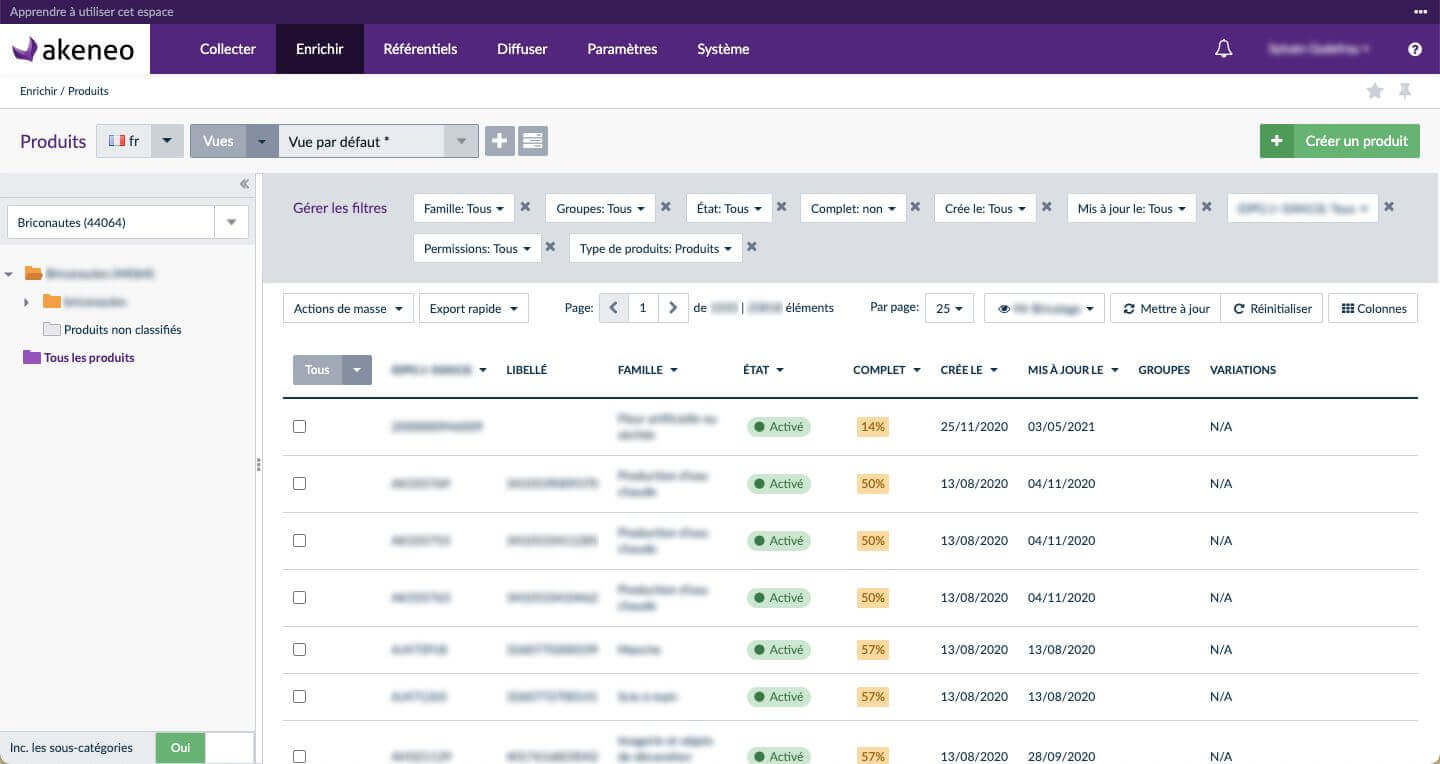Tick the checkbox of the 57% row
Image resolution: width=1440 pixels, height=764 pixels.
[x=299, y=650]
